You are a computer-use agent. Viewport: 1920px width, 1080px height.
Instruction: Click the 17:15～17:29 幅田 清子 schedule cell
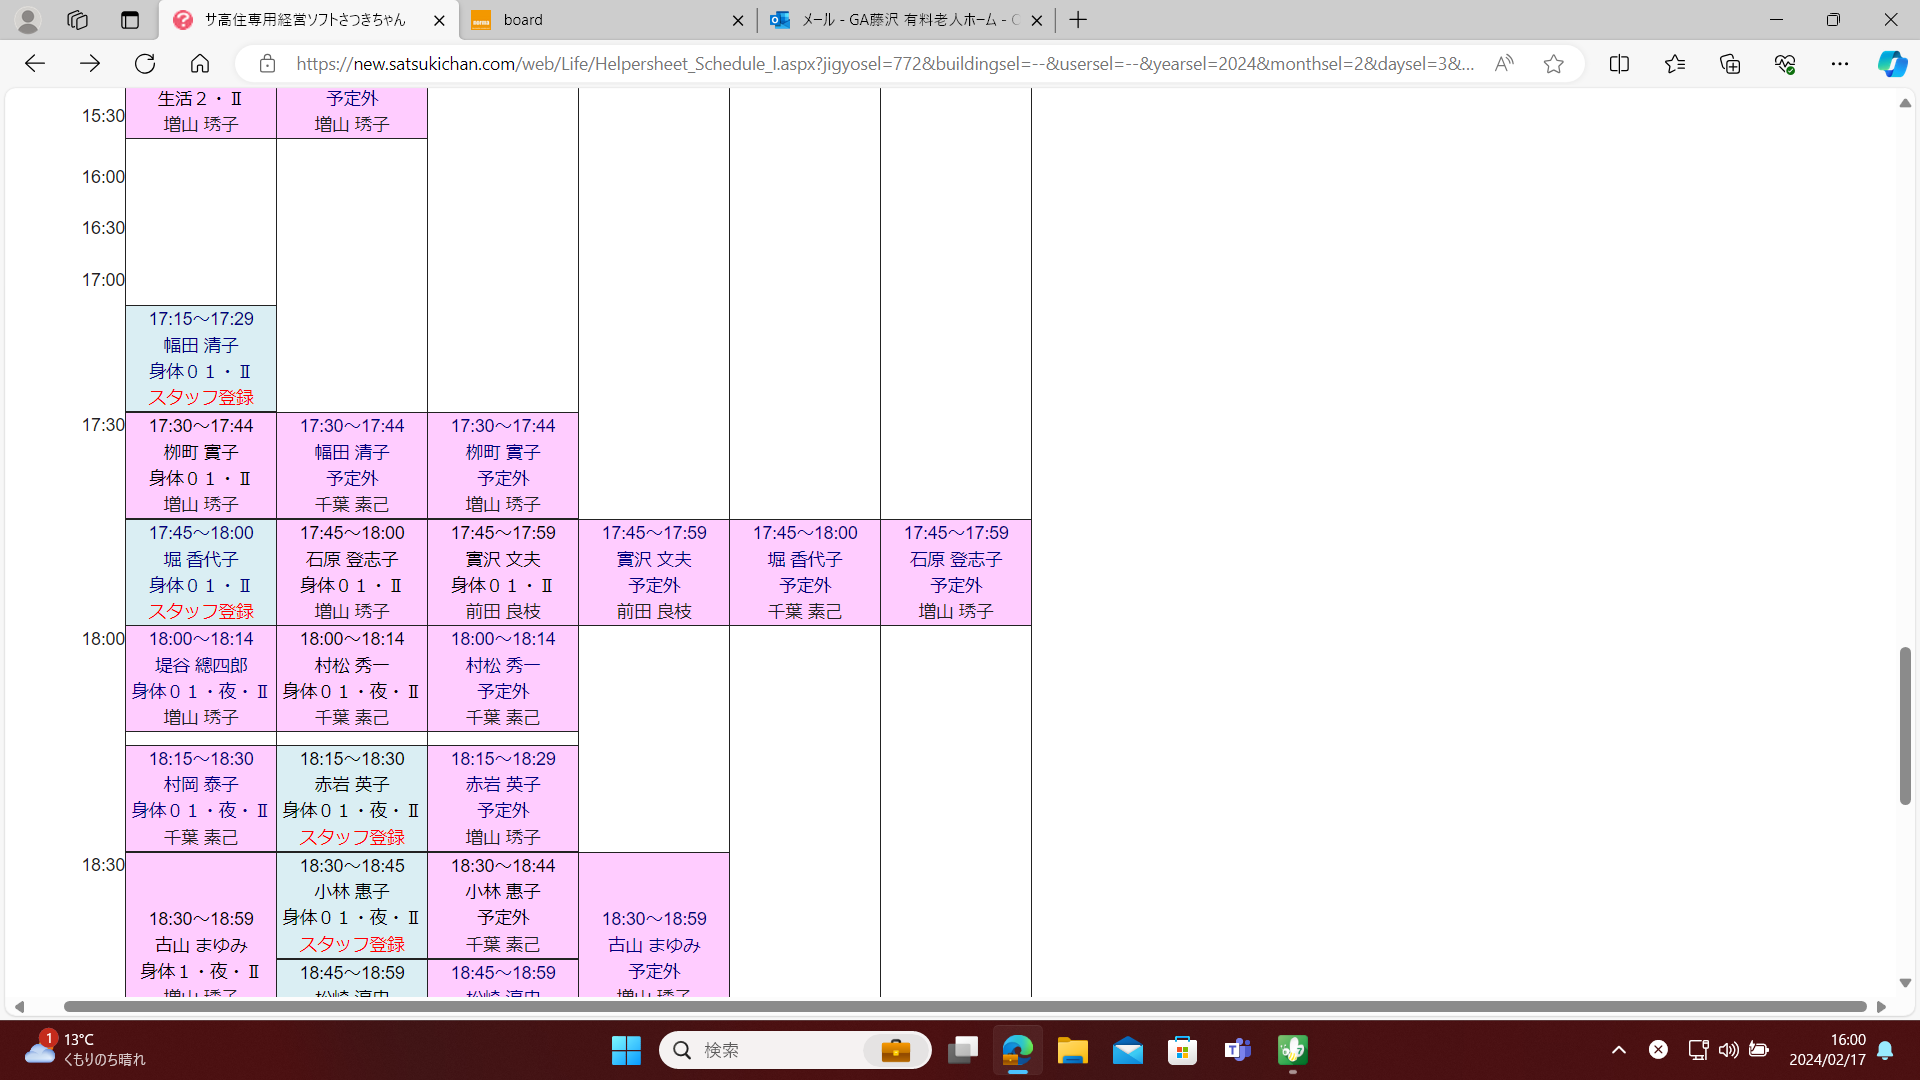[201, 358]
